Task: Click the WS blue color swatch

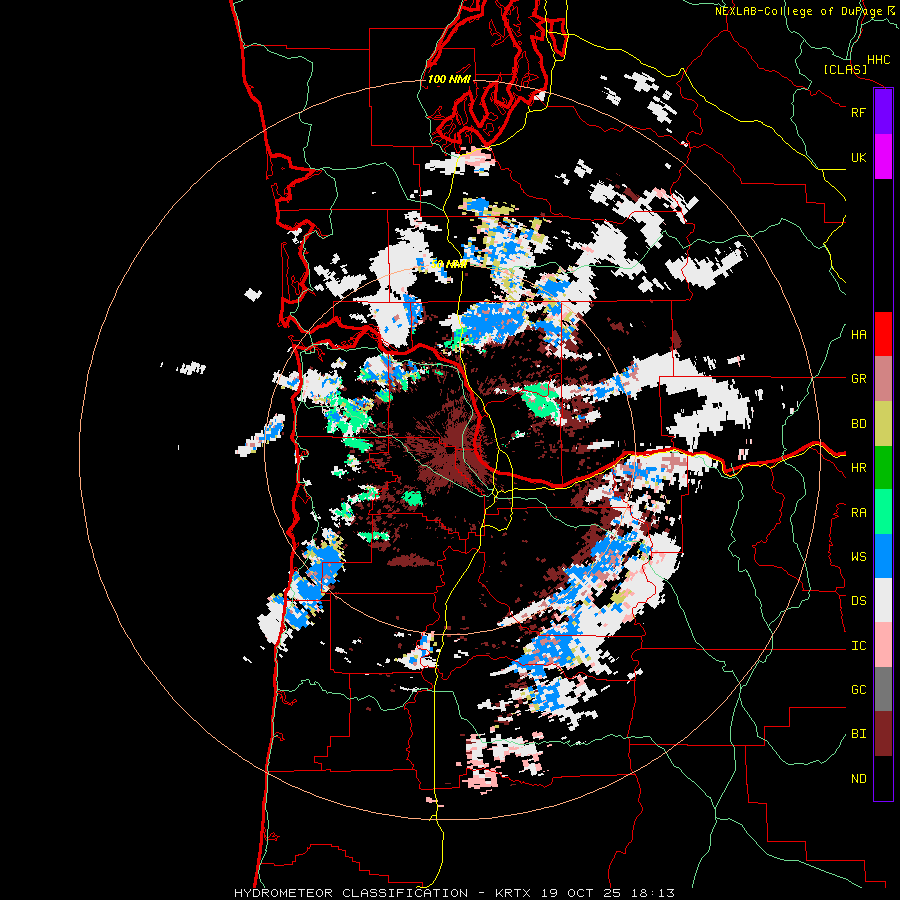Action: [x=883, y=556]
